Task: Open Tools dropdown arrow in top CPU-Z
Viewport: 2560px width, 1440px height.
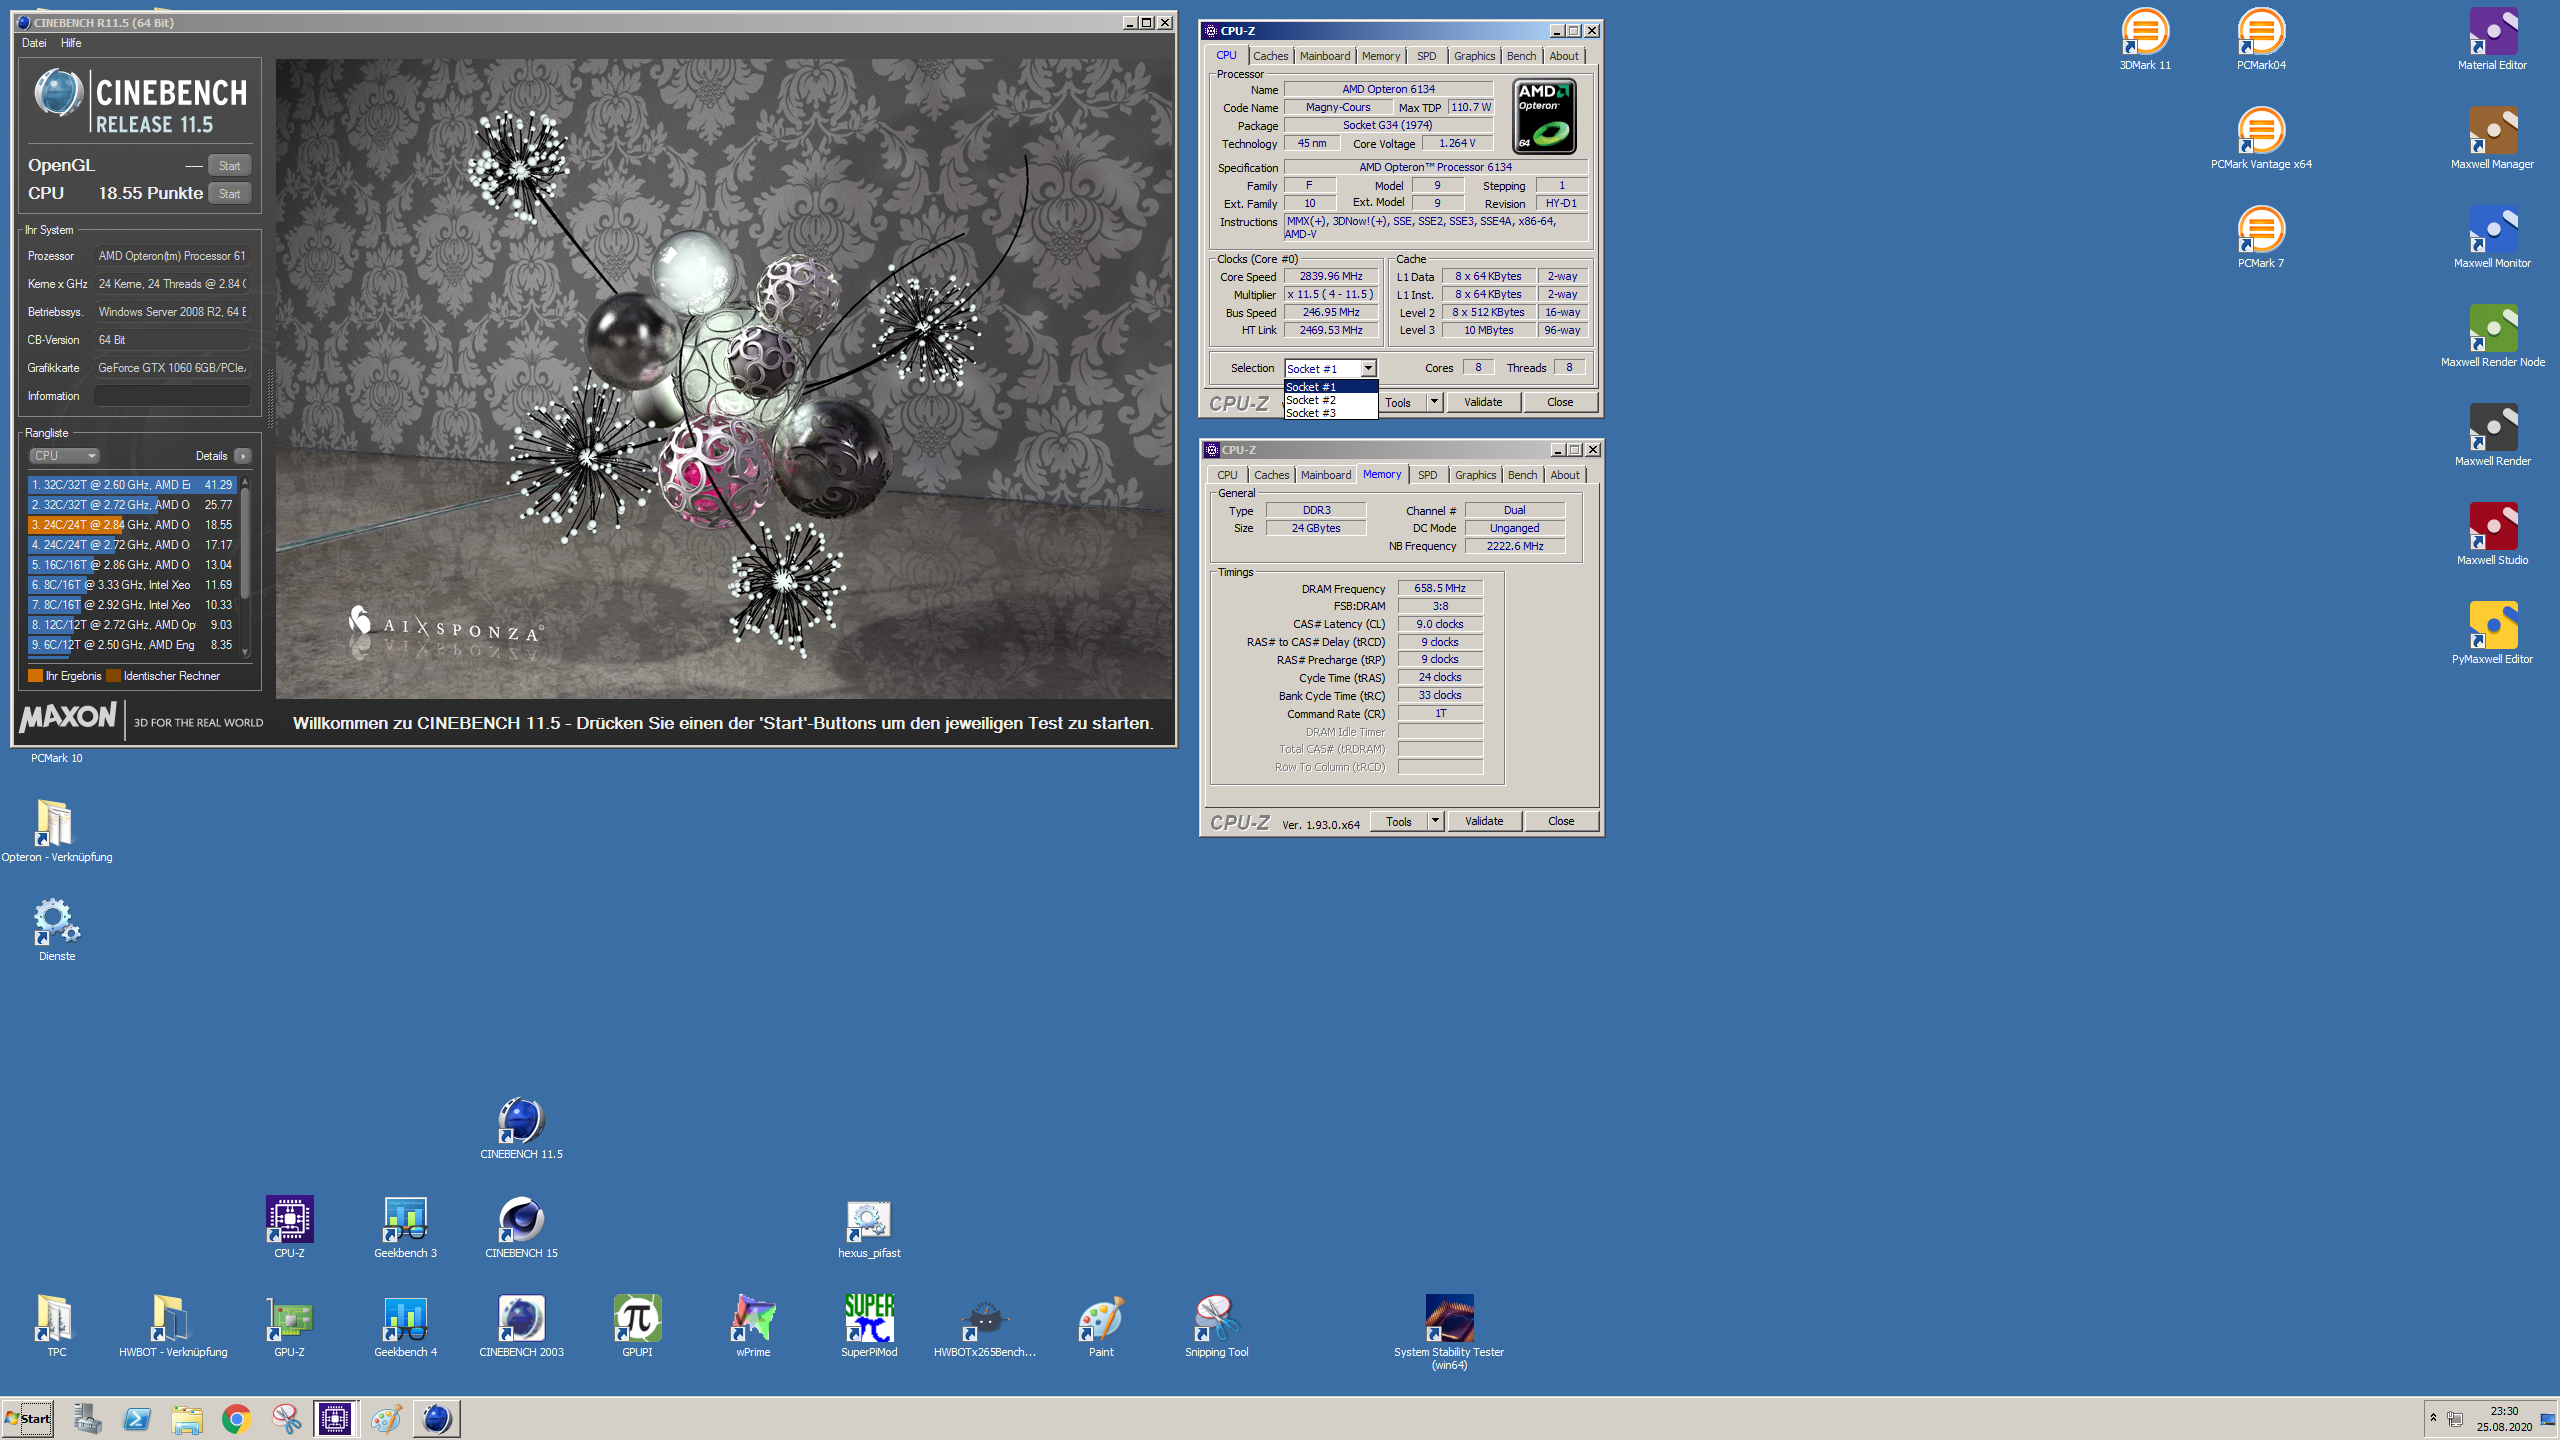Action: click(x=1434, y=402)
